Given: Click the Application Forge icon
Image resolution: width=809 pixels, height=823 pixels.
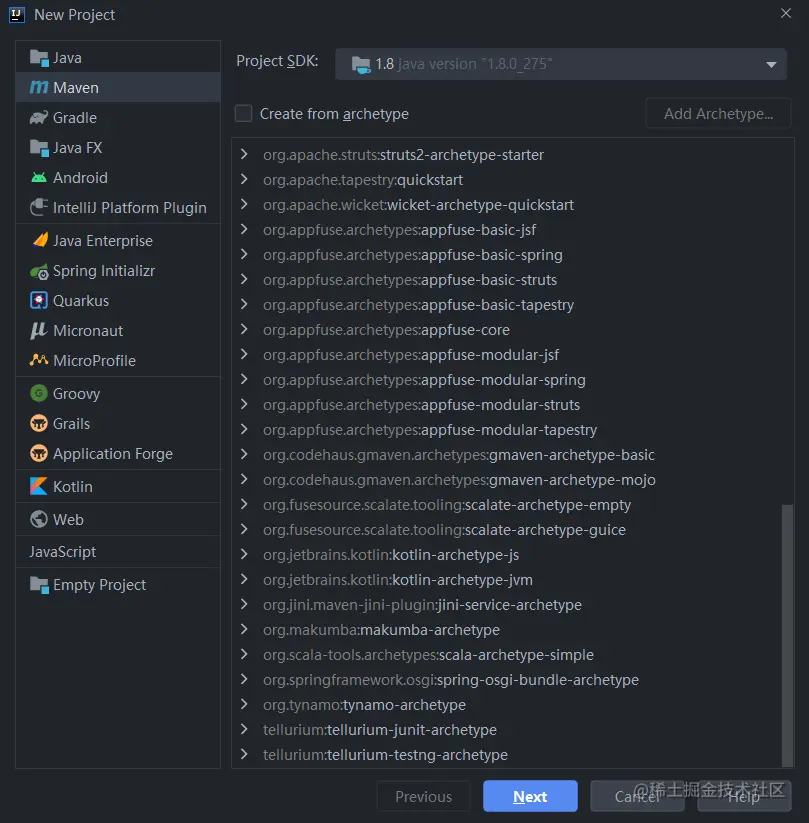Looking at the screenshot, I should pyautogui.click(x=39, y=453).
